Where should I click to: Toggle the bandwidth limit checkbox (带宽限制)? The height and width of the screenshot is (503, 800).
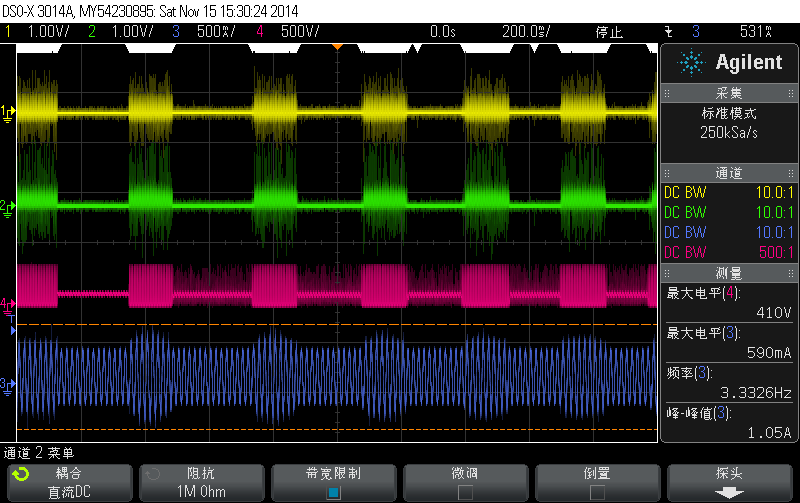333,492
